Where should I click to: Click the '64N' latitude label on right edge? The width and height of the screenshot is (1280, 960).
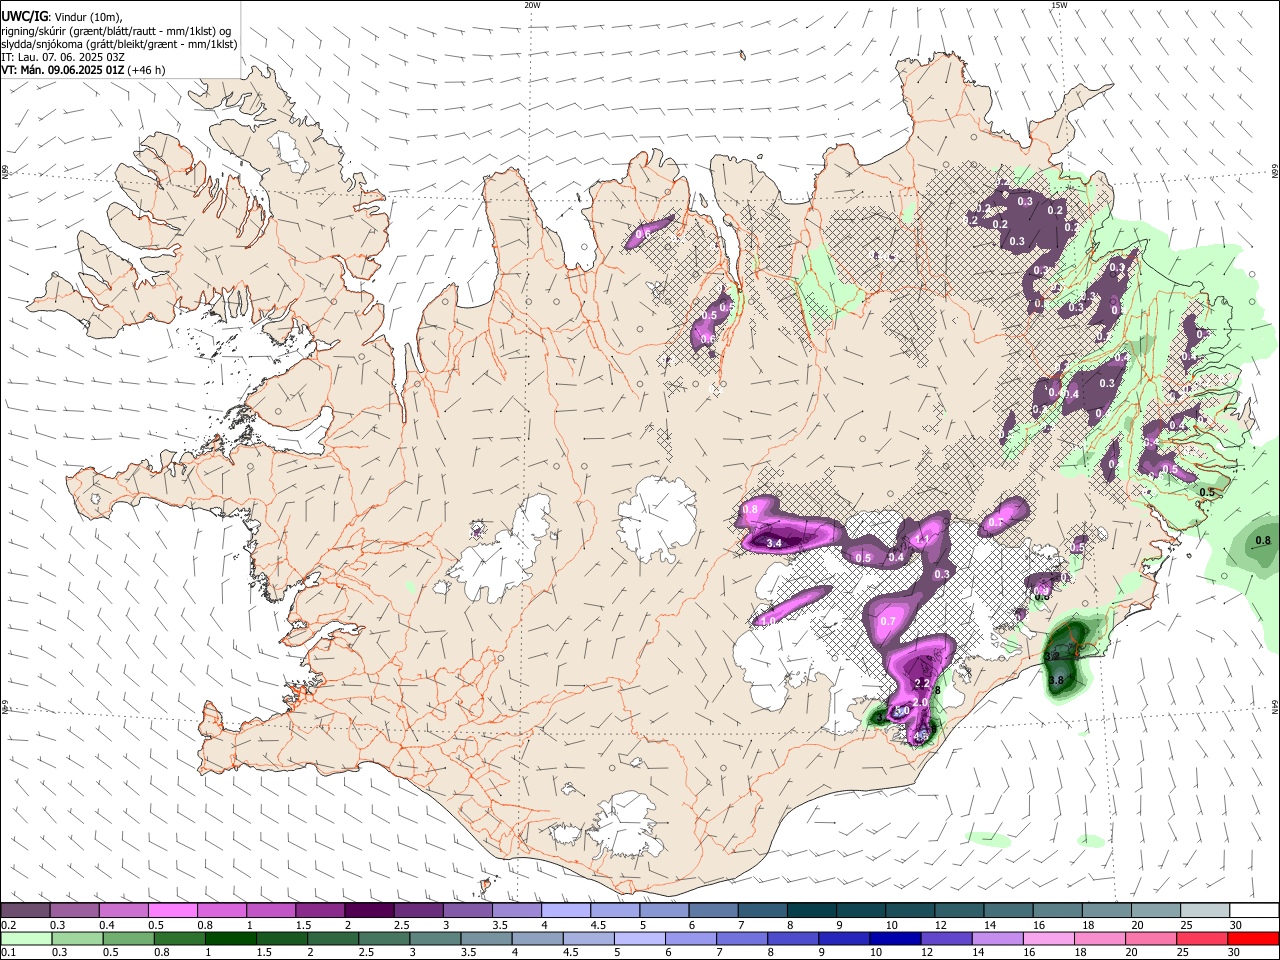click(1274, 706)
